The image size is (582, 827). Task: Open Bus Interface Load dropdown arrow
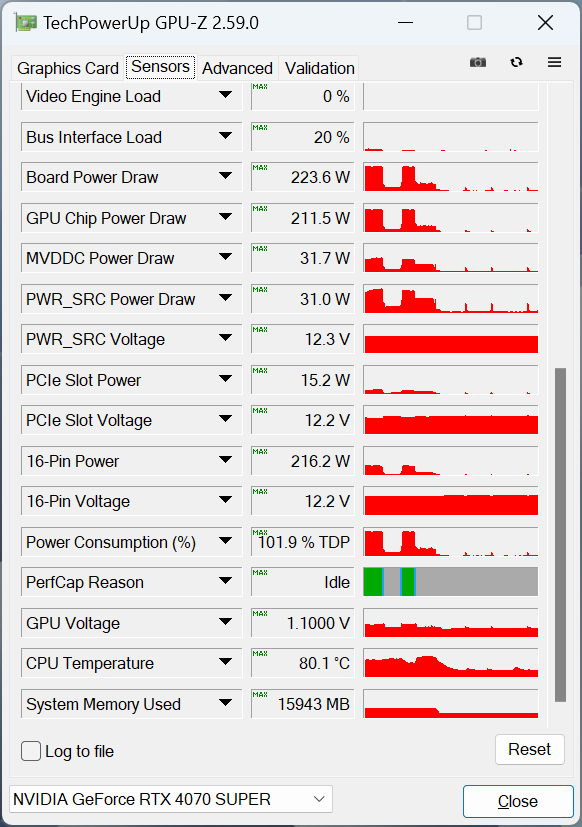click(225, 136)
